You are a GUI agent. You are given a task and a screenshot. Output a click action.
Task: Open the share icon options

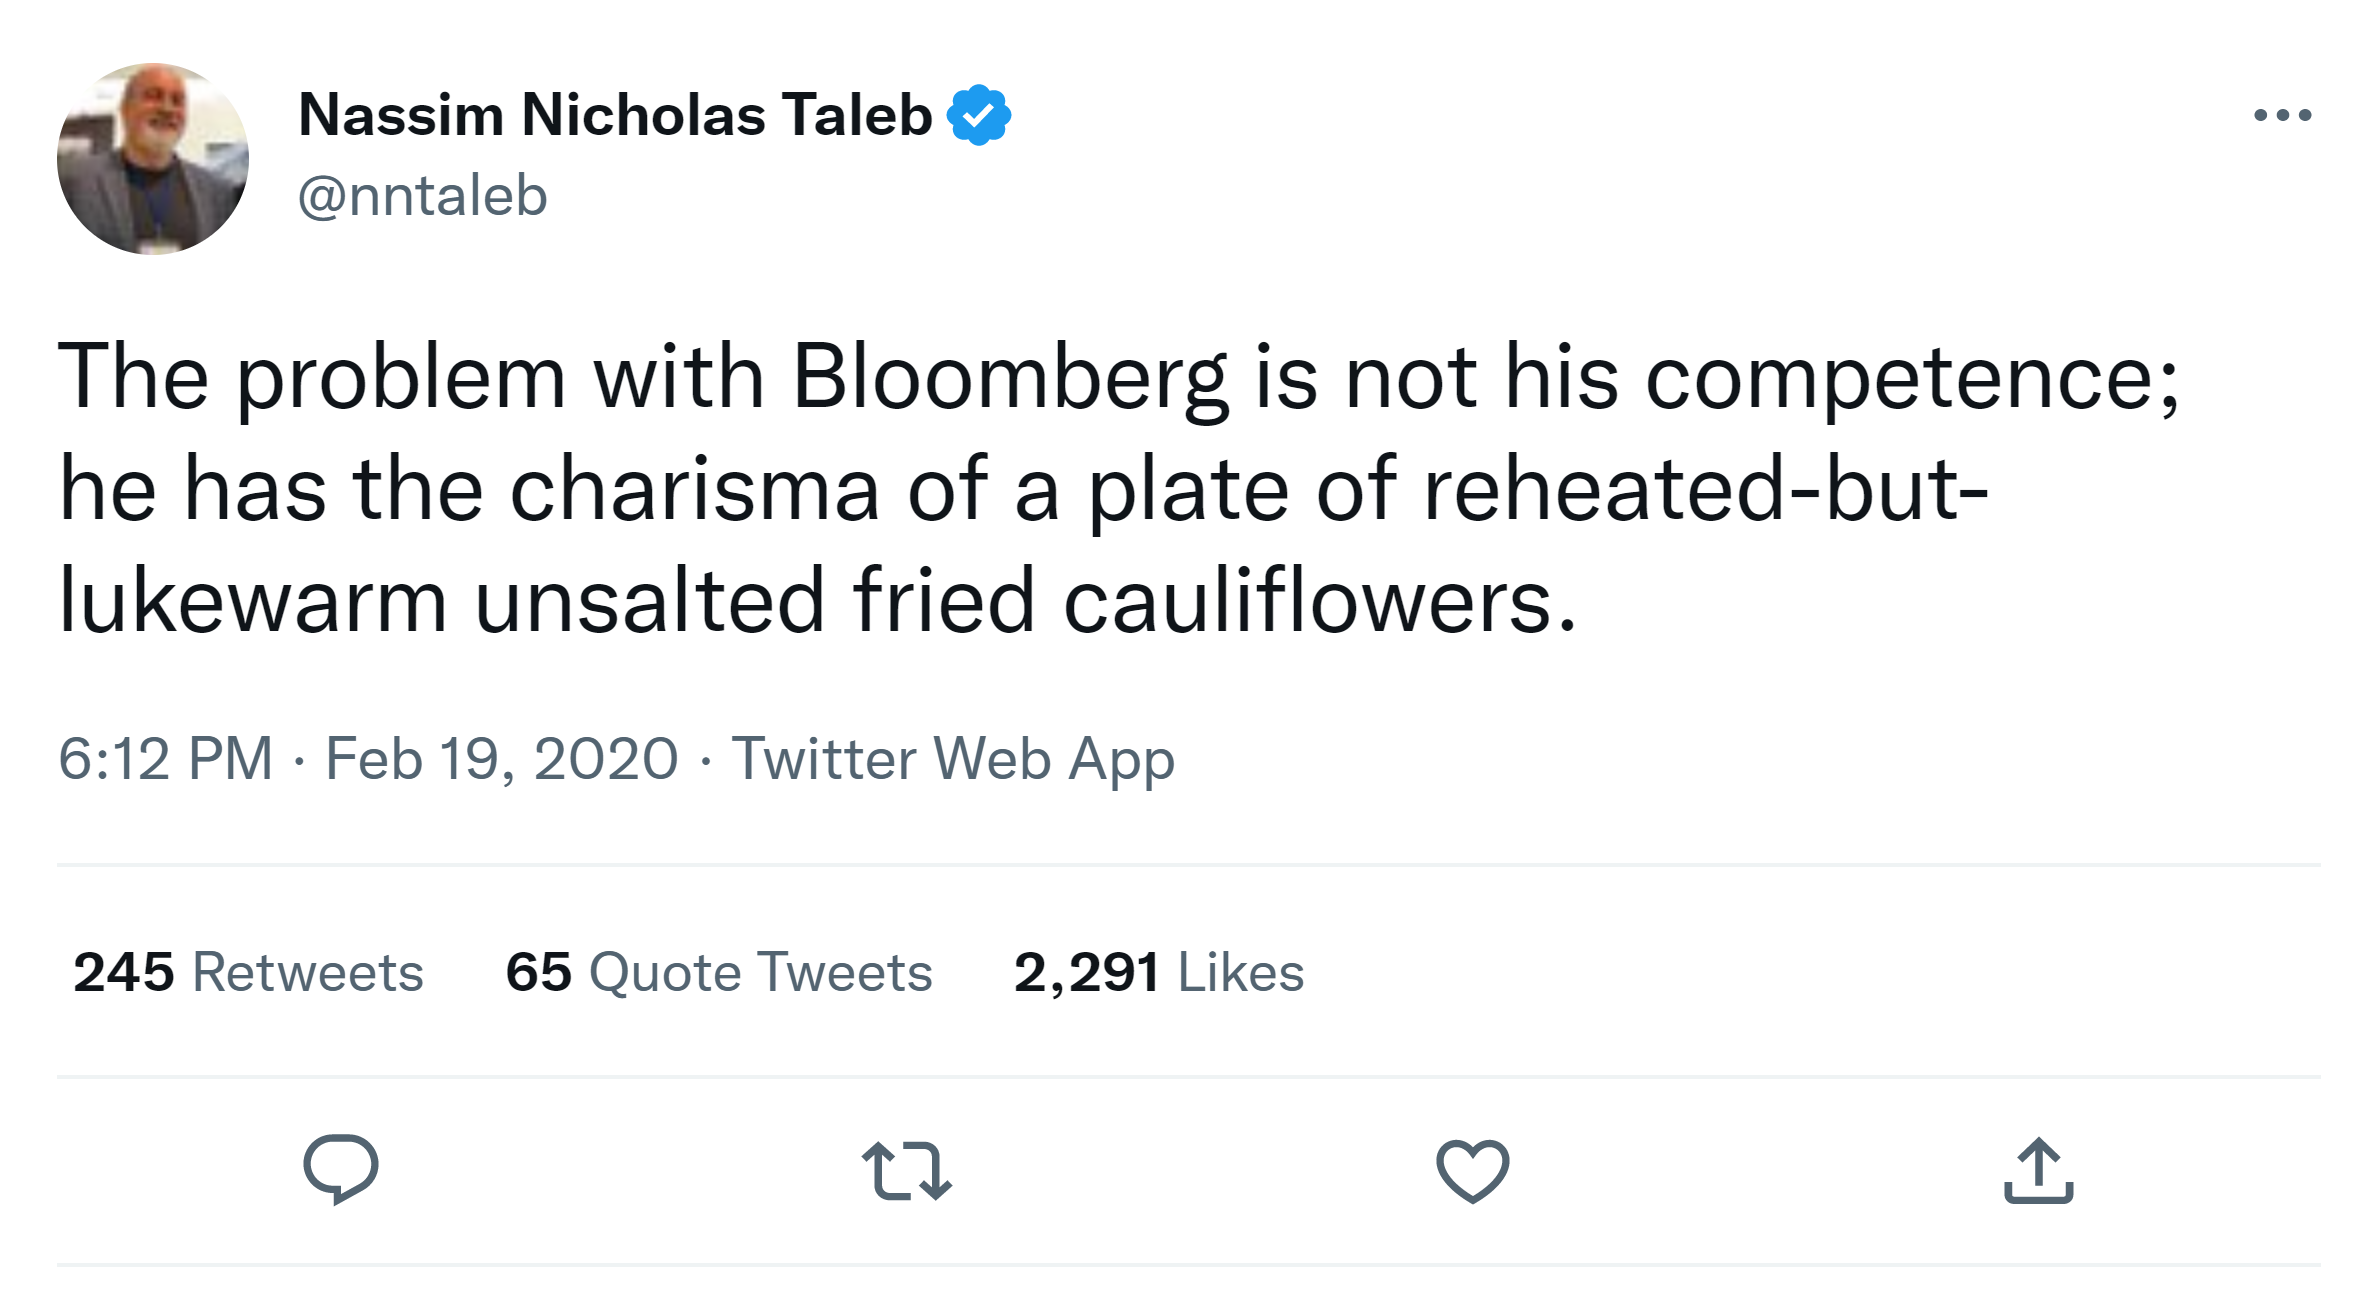(2038, 1170)
